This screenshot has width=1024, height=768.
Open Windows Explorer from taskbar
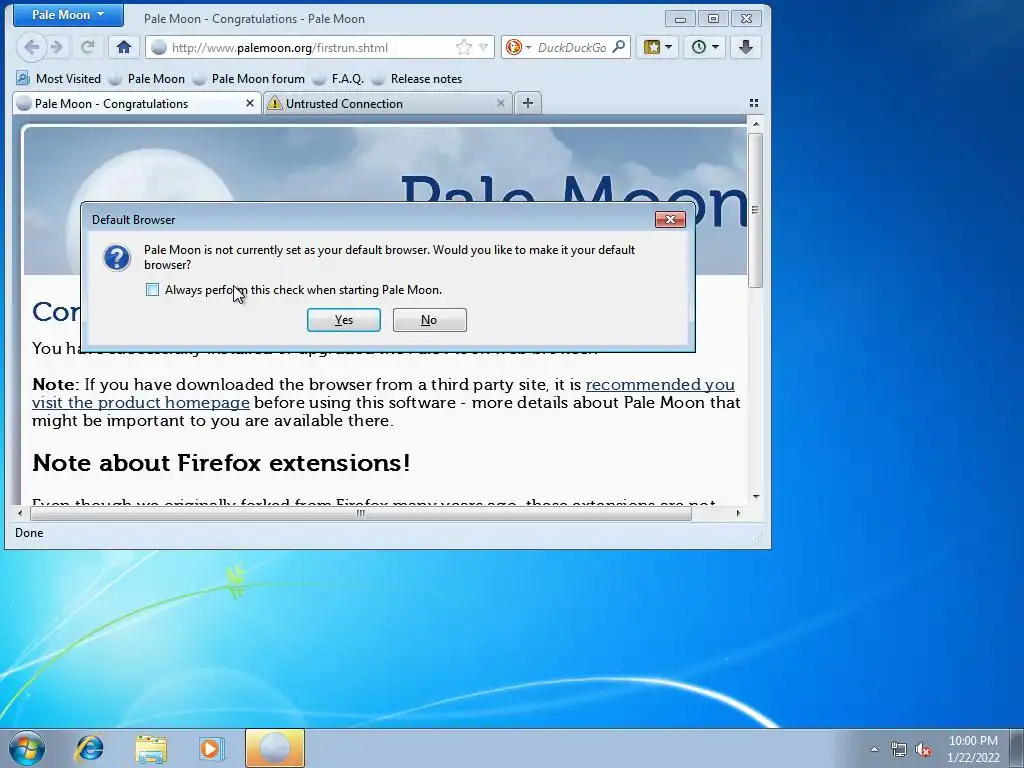click(x=151, y=748)
